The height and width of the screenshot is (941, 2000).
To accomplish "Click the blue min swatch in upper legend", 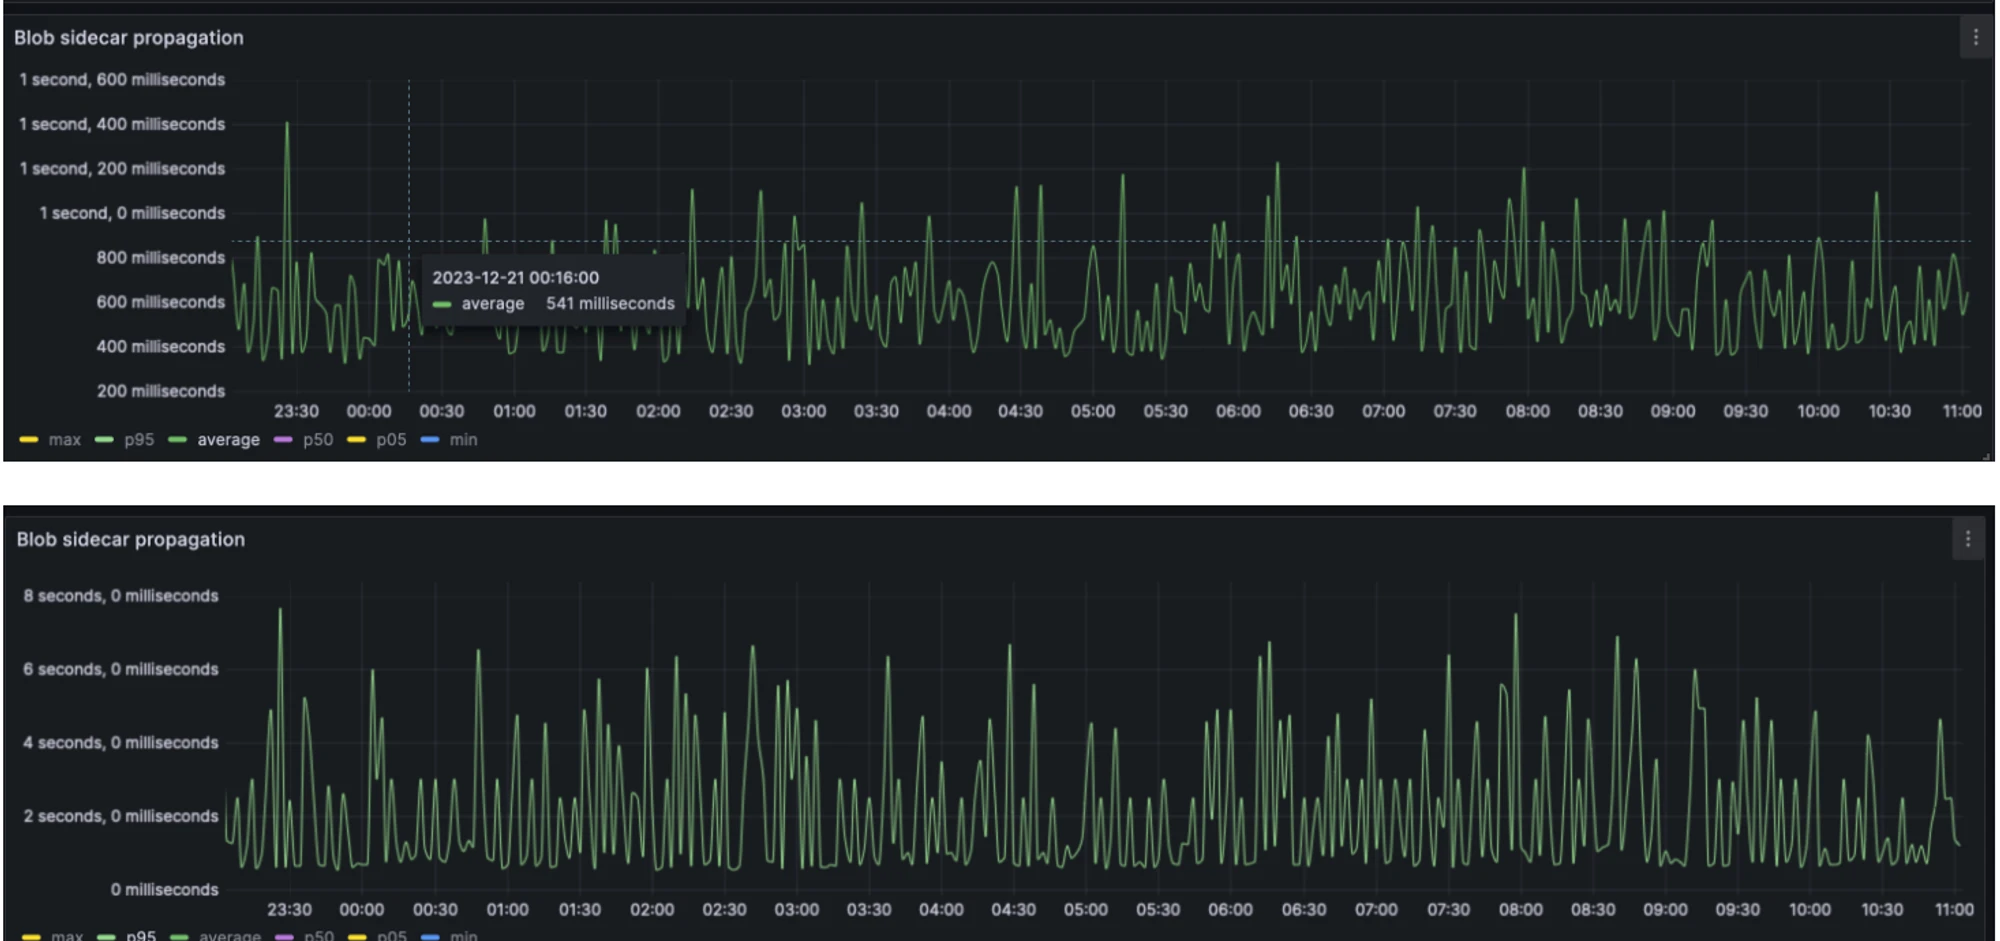I will (x=430, y=440).
